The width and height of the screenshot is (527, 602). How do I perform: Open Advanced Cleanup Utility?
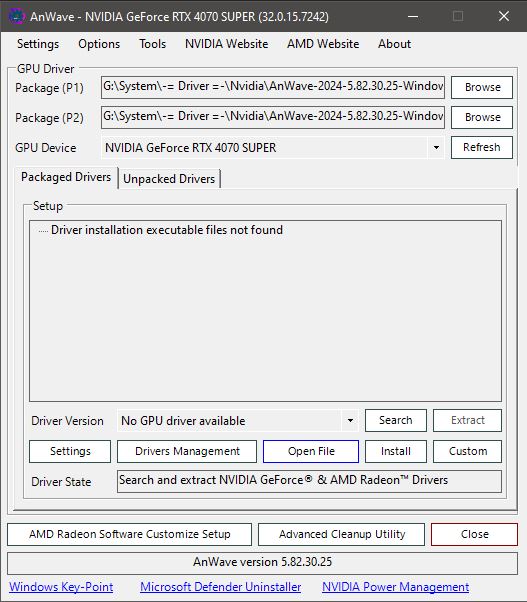click(342, 534)
